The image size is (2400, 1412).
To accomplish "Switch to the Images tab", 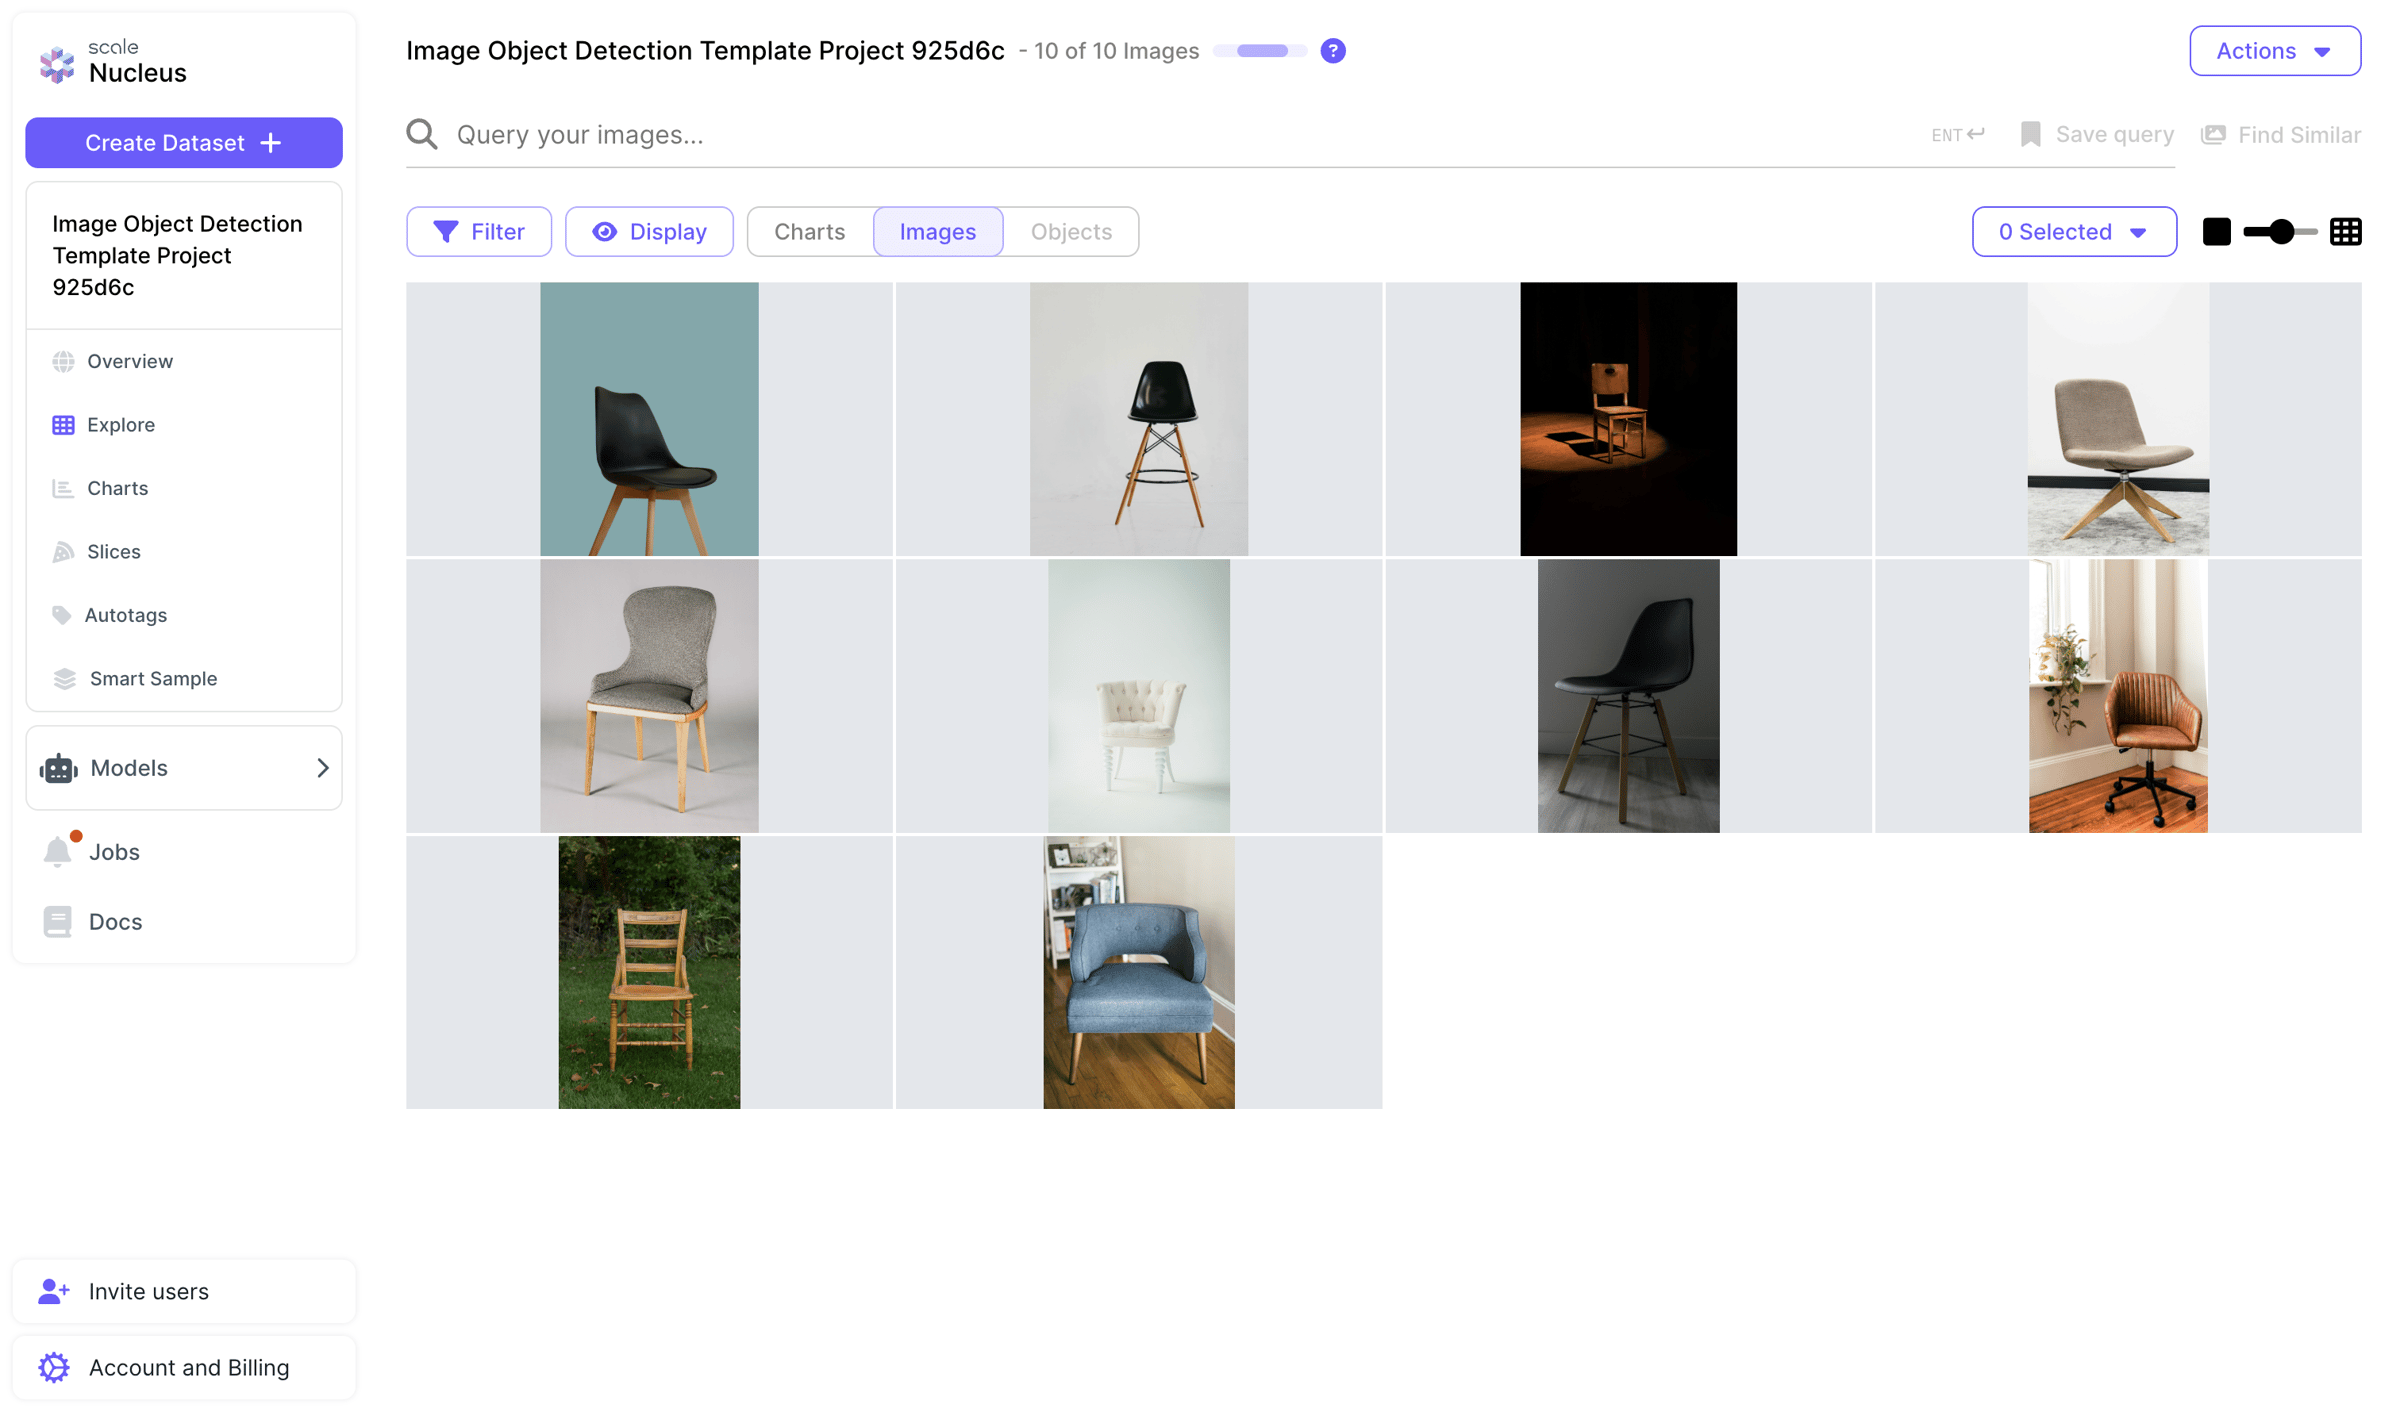I will [x=937, y=231].
